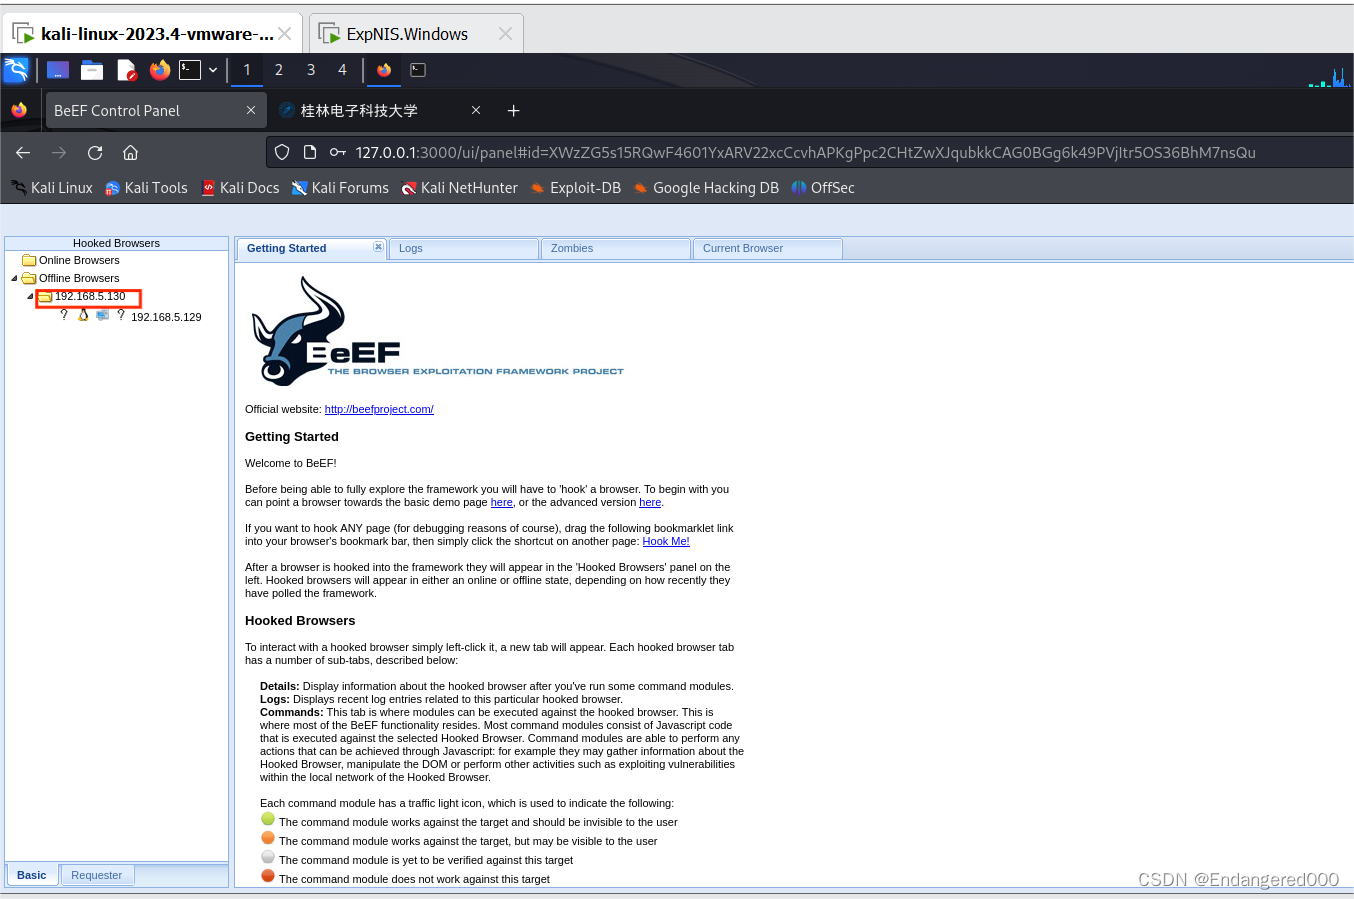
Task: Click the CPU graph monitor in the panel
Action: 1329,76
